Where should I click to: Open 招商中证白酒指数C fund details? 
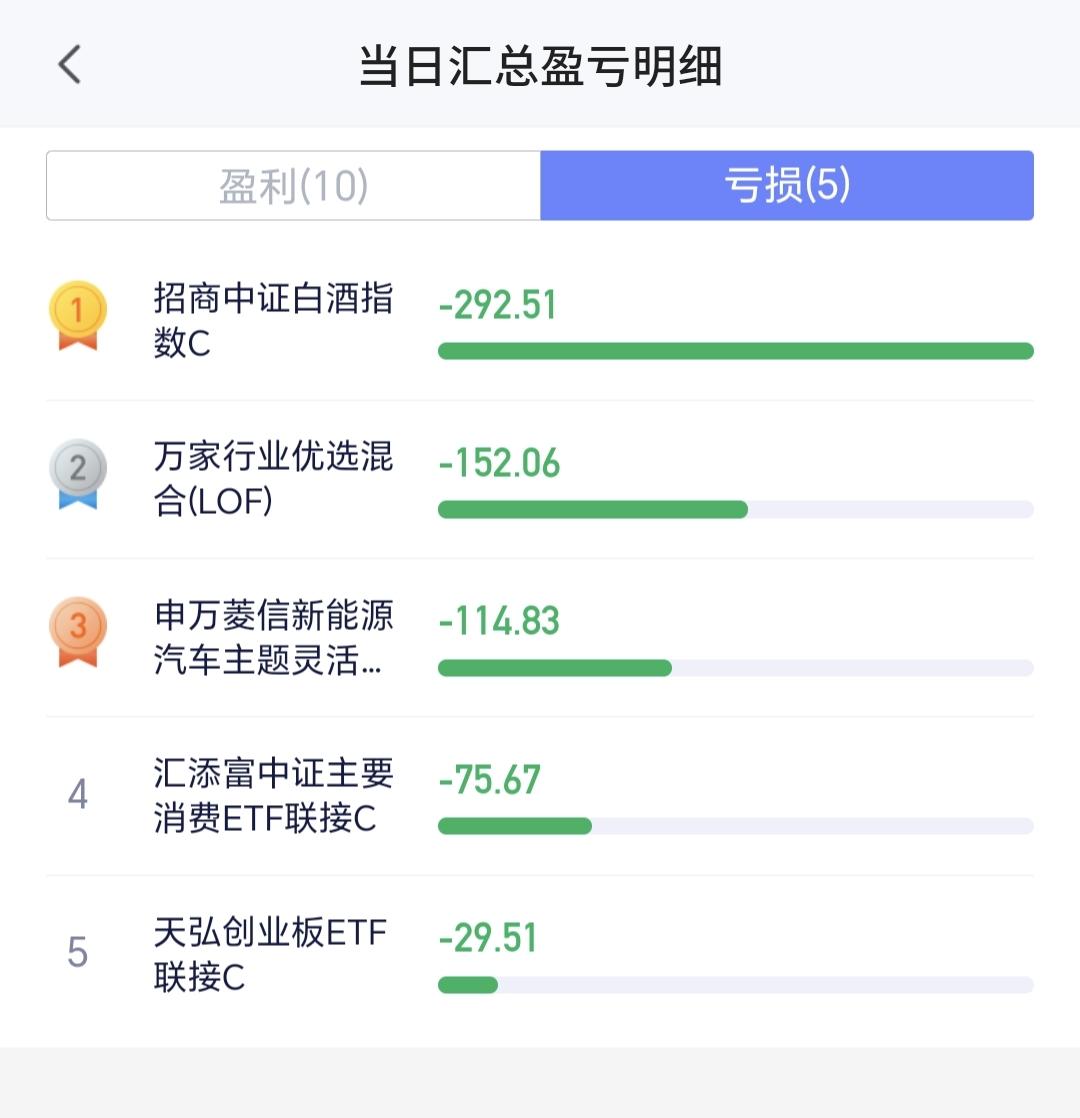tap(273, 320)
